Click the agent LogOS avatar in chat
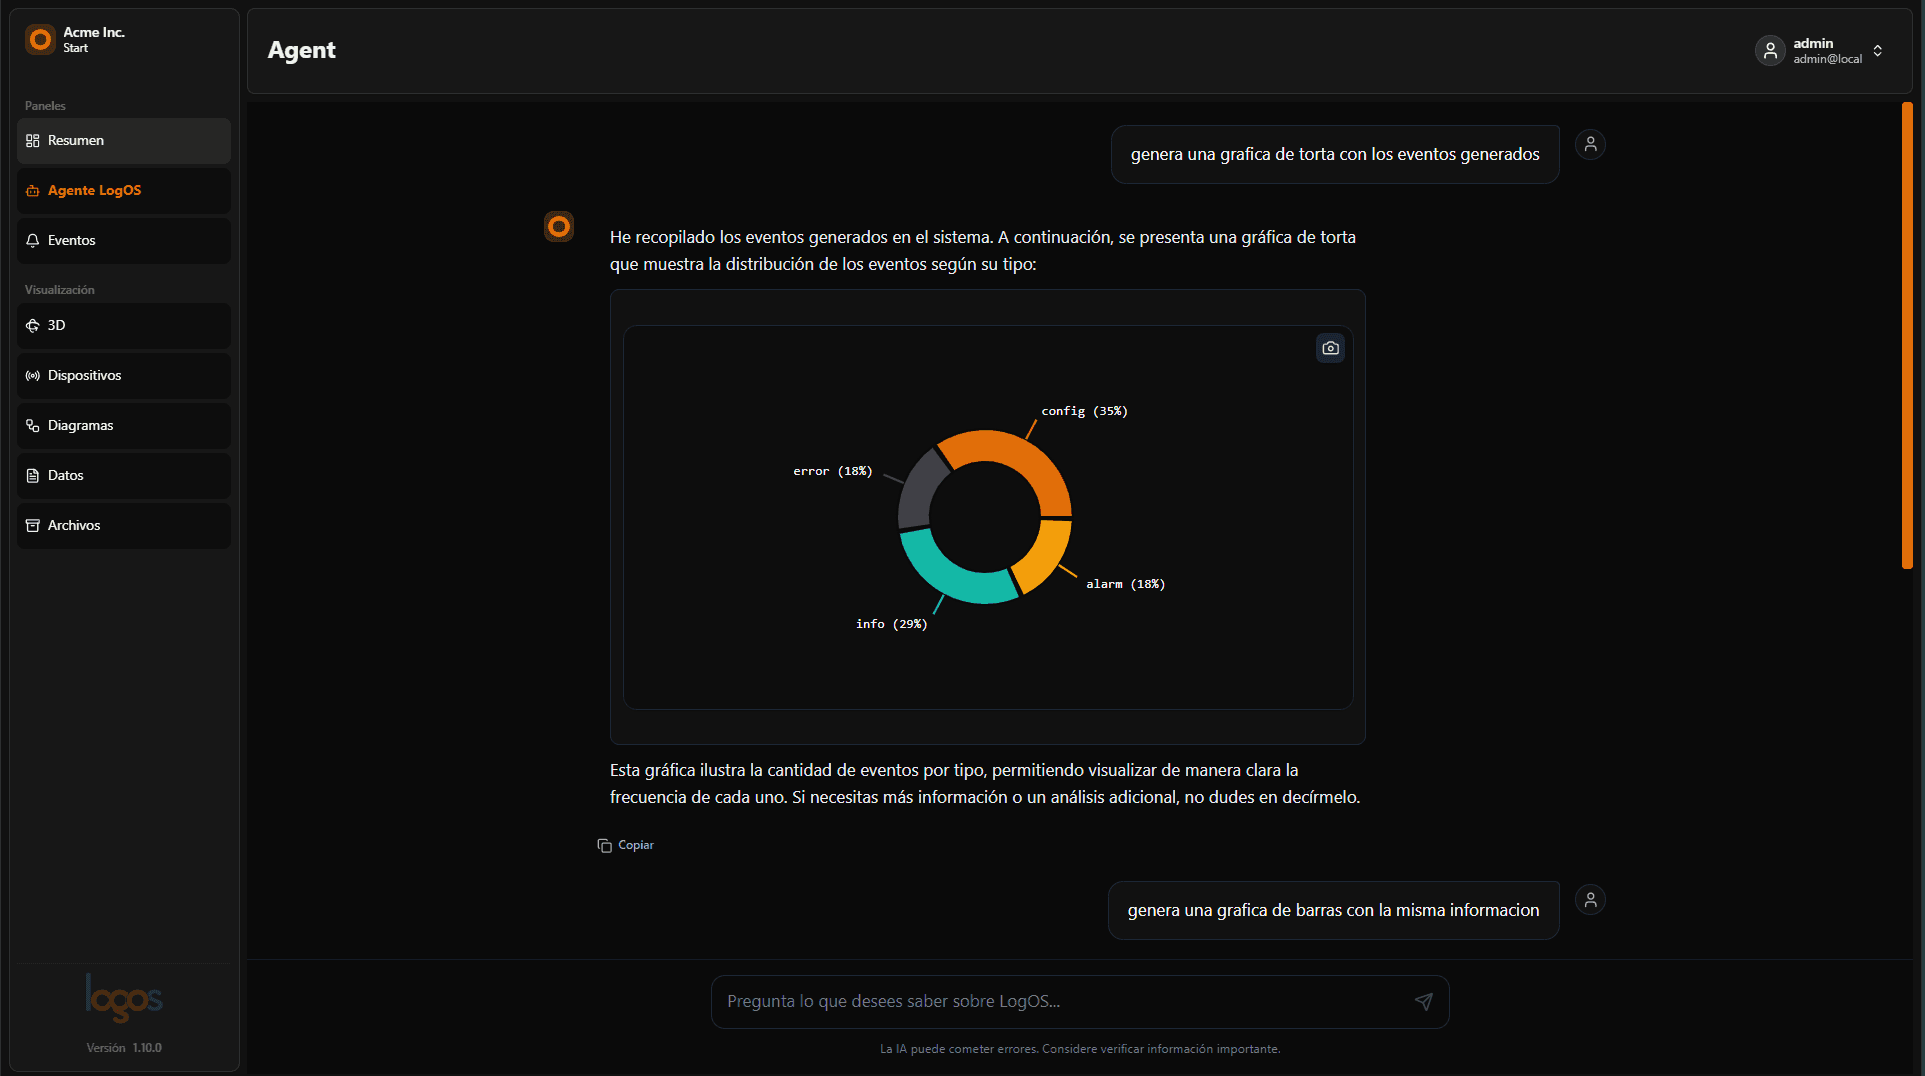 pos(559,227)
